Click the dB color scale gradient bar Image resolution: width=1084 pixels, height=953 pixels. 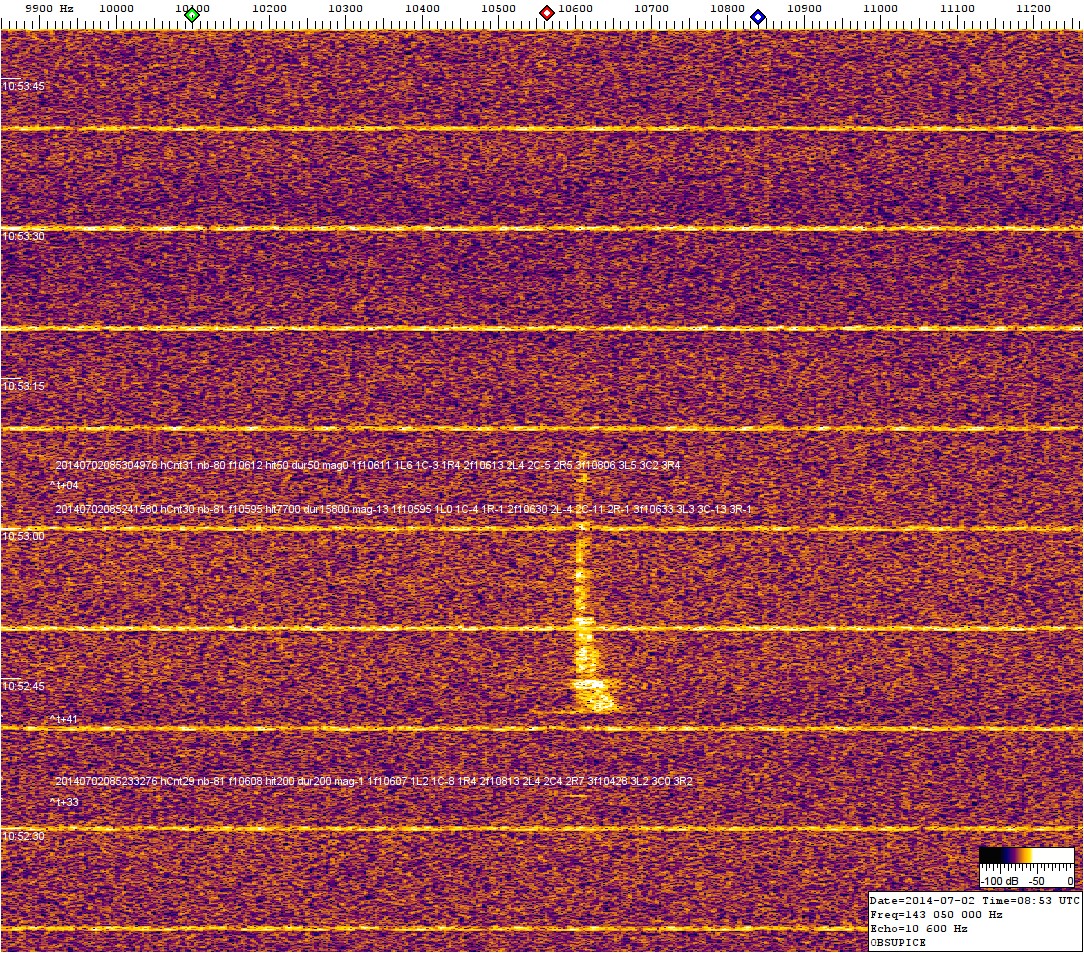pos(1026,855)
